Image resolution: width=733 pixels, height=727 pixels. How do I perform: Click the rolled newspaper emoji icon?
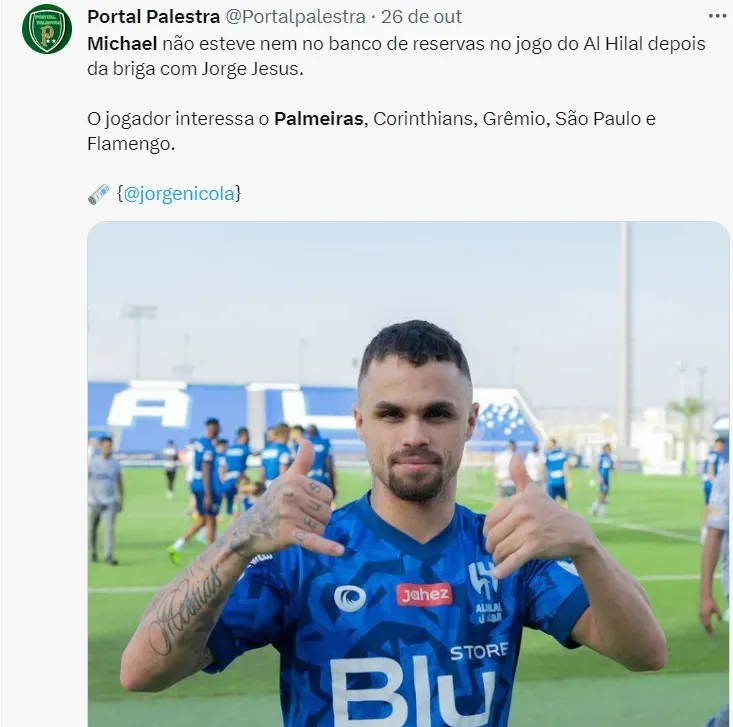(x=99, y=194)
